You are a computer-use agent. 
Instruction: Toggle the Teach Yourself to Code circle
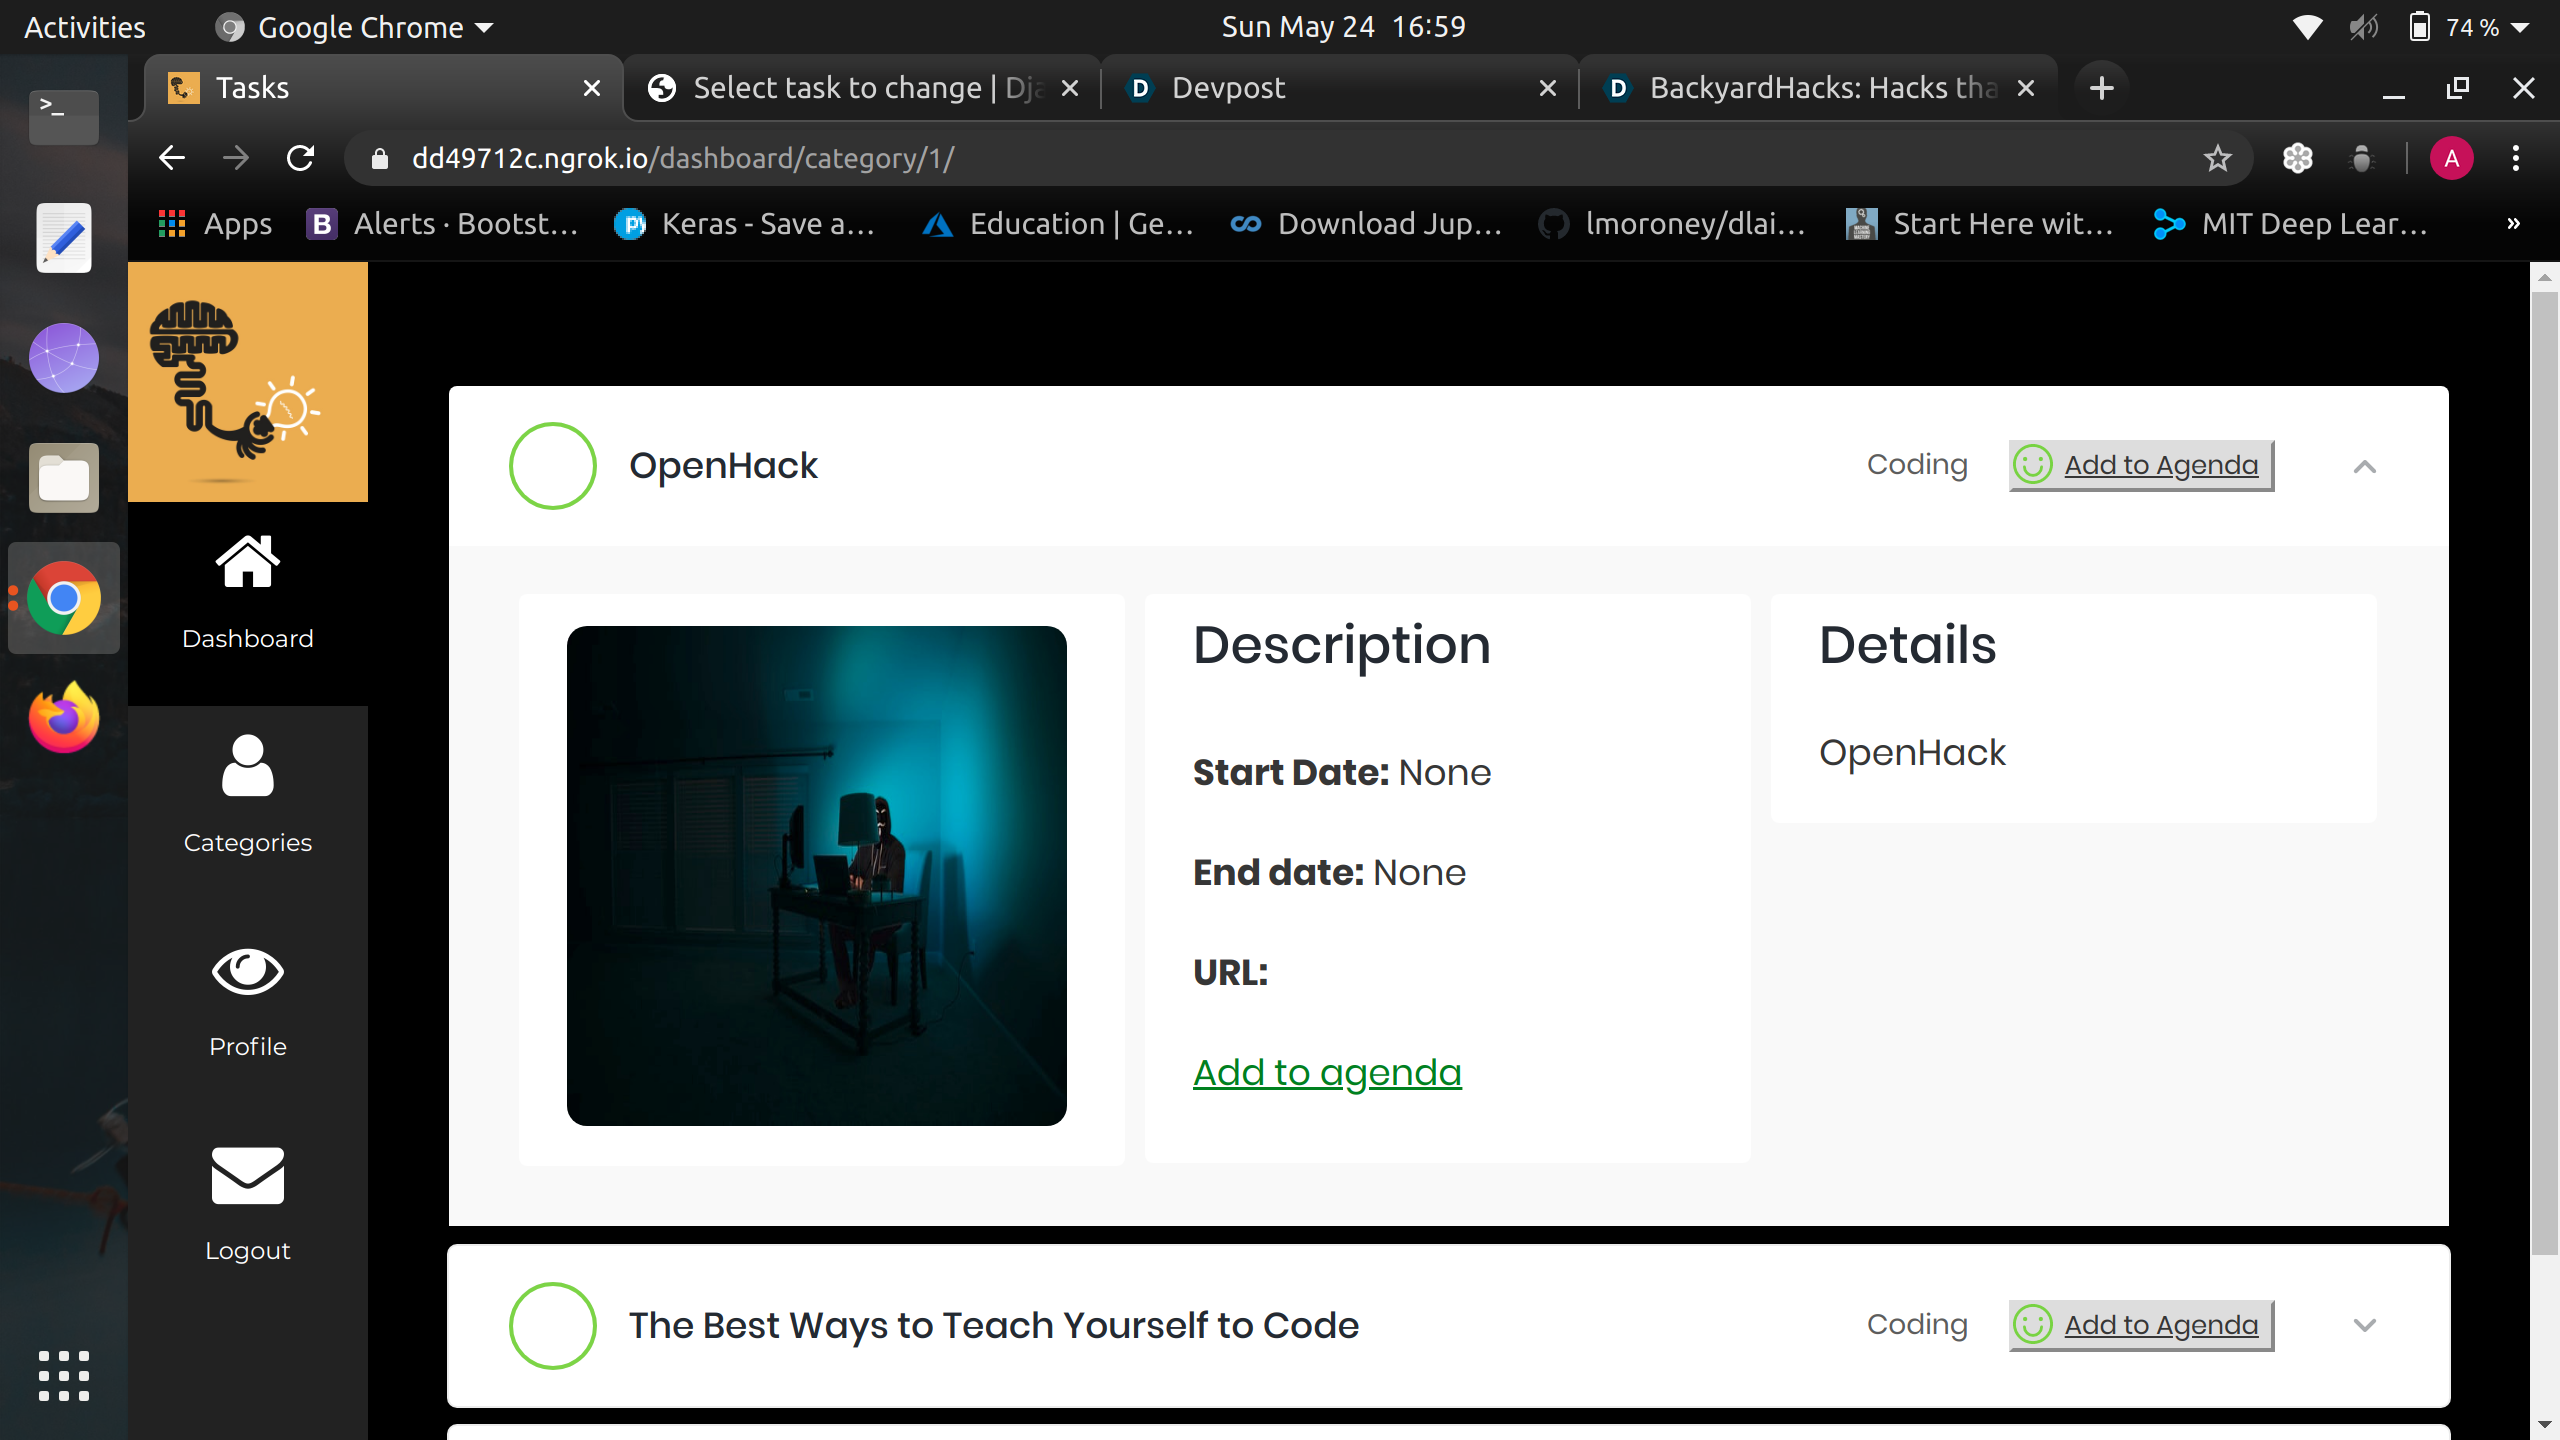coord(552,1326)
